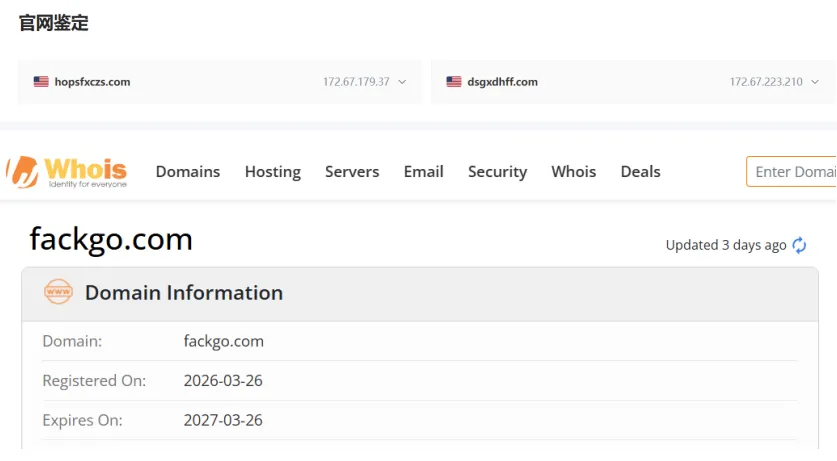
Task: Select the hopsfxczs.com domain text
Action: click(92, 82)
